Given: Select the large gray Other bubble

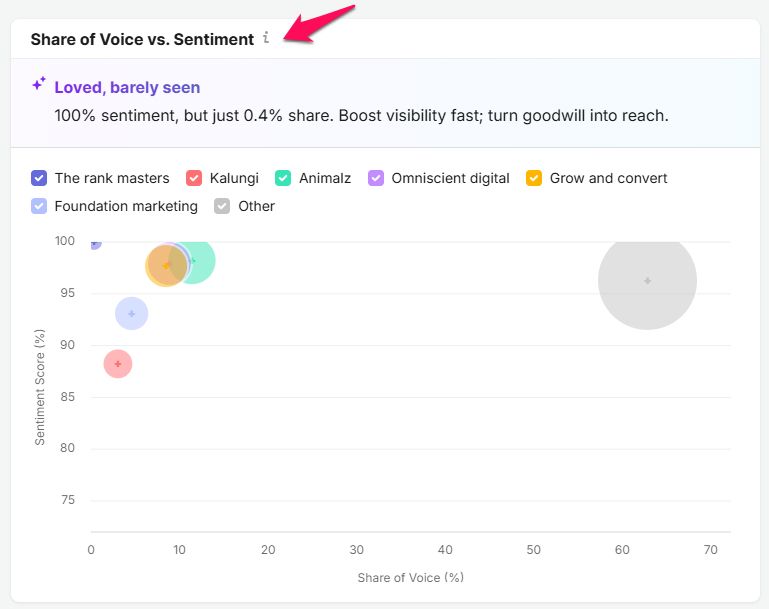Looking at the screenshot, I should pos(647,280).
